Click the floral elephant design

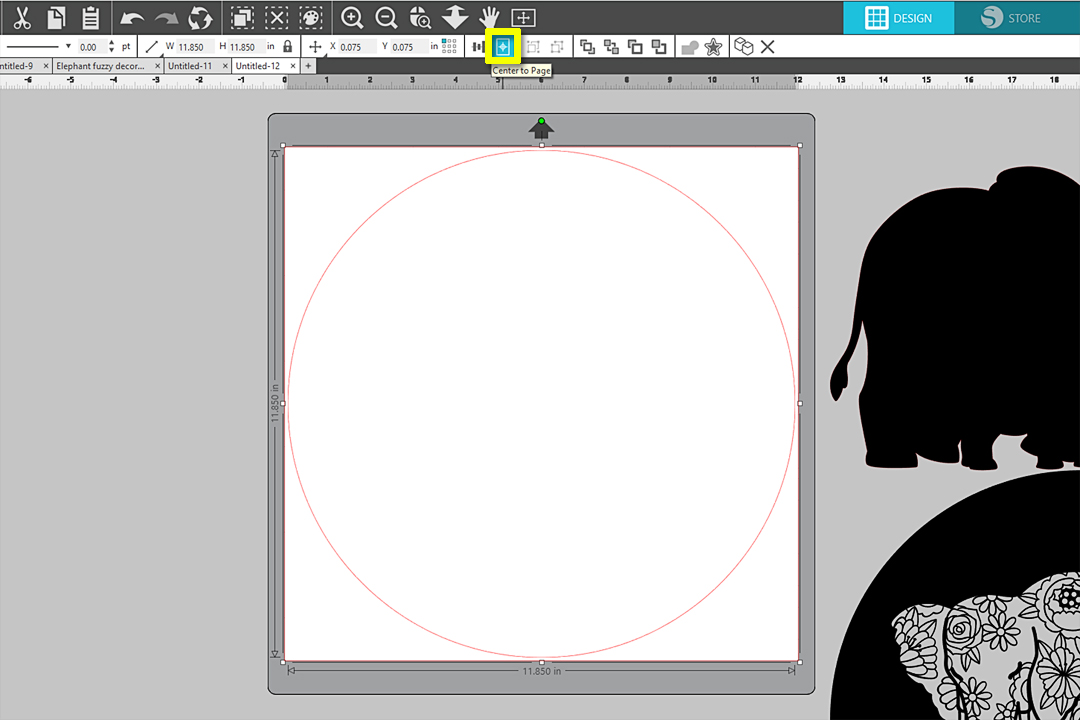[x=988, y=646]
